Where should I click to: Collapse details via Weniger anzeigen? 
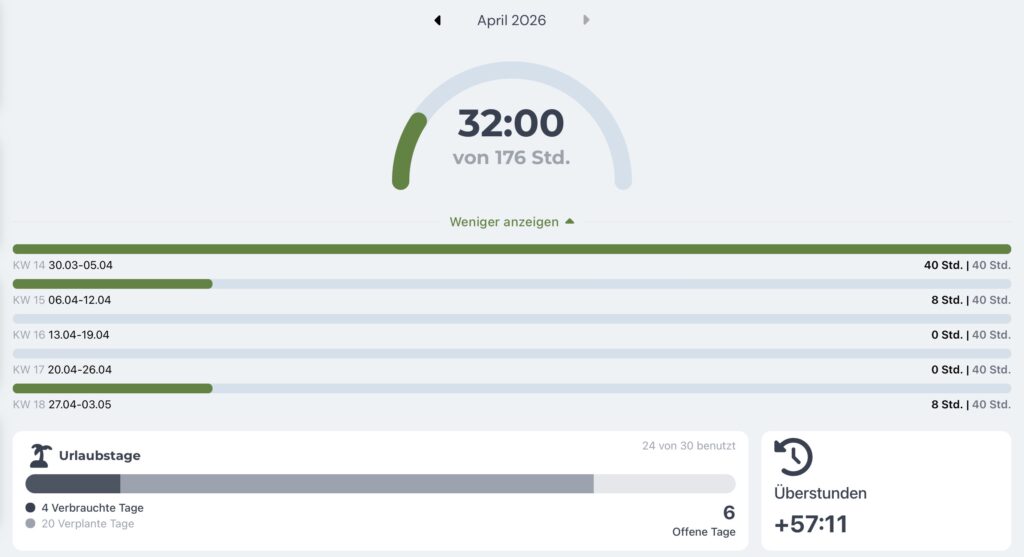[x=511, y=222]
